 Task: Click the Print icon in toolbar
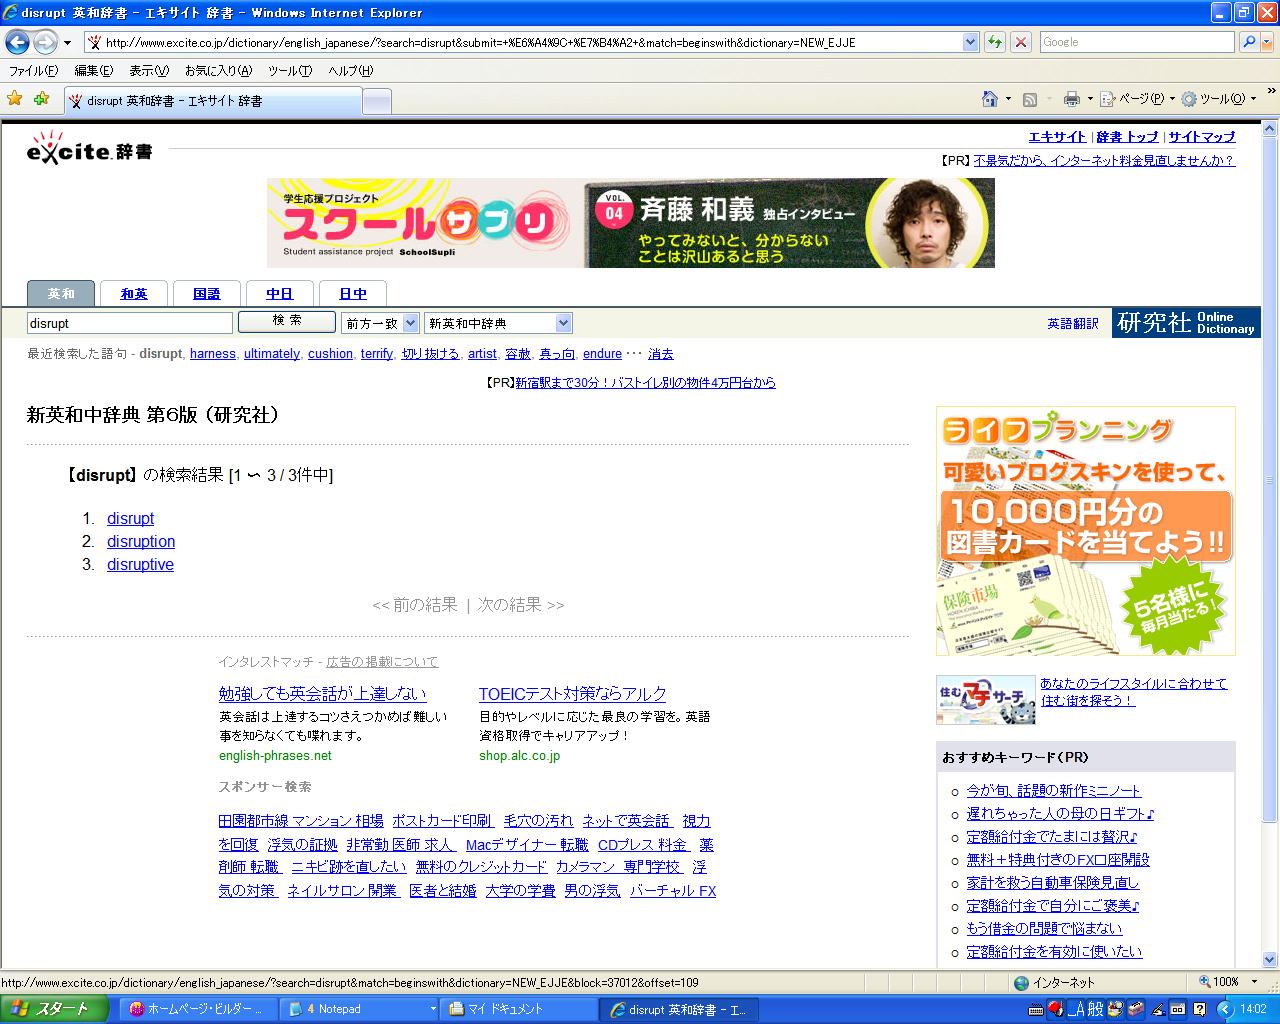point(1071,99)
